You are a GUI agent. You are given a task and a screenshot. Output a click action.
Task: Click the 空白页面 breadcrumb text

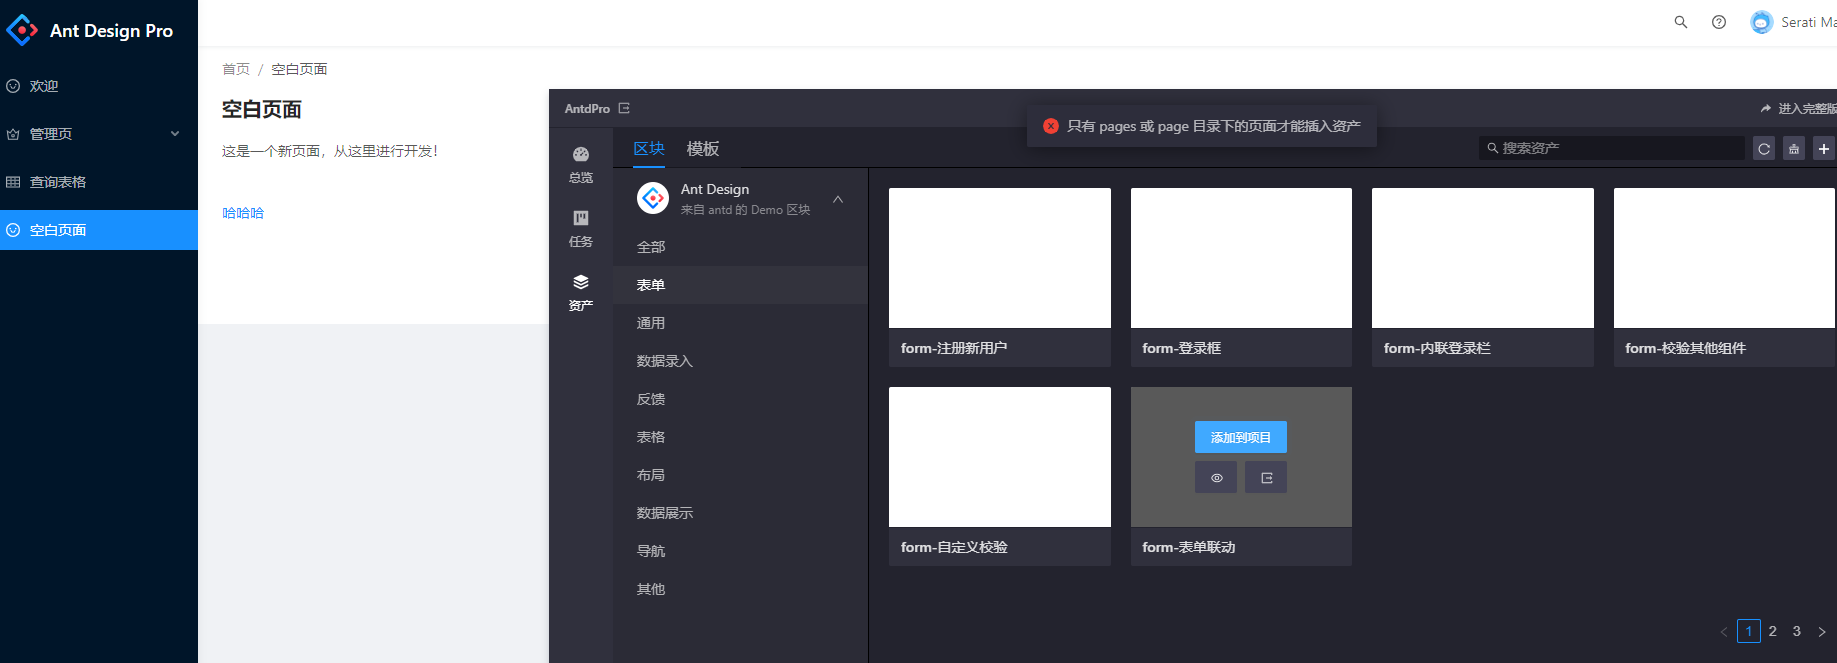coord(299,69)
